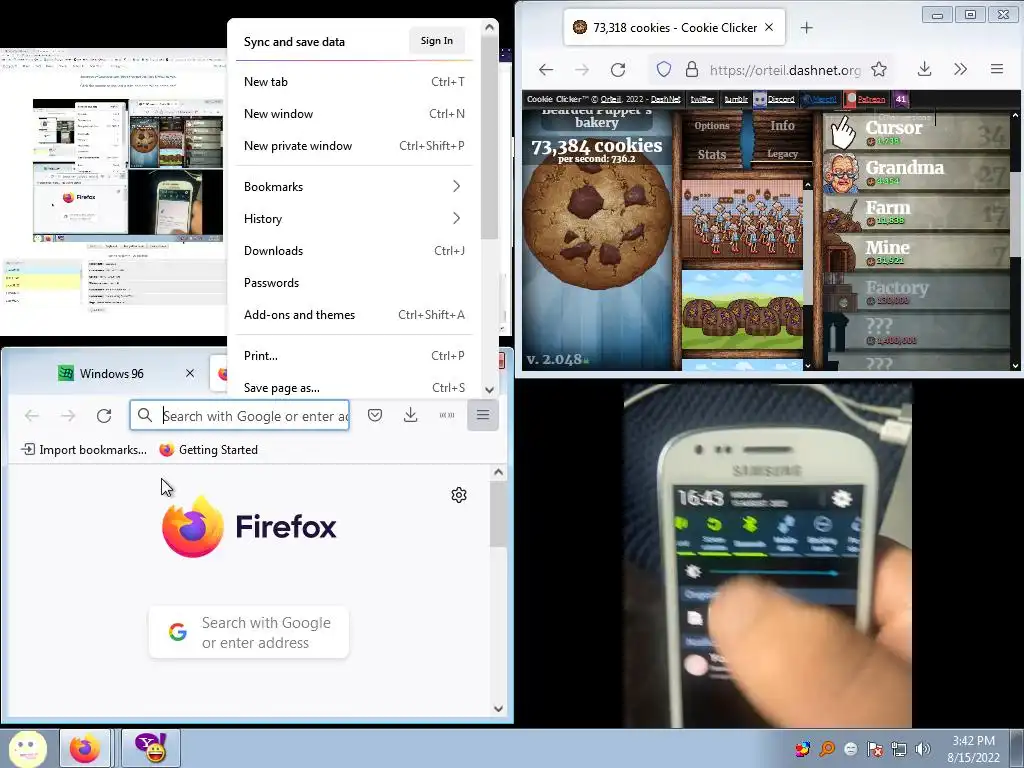
Task: Choose Print... in the Firefox menu
Action: click(x=354, y=356)
